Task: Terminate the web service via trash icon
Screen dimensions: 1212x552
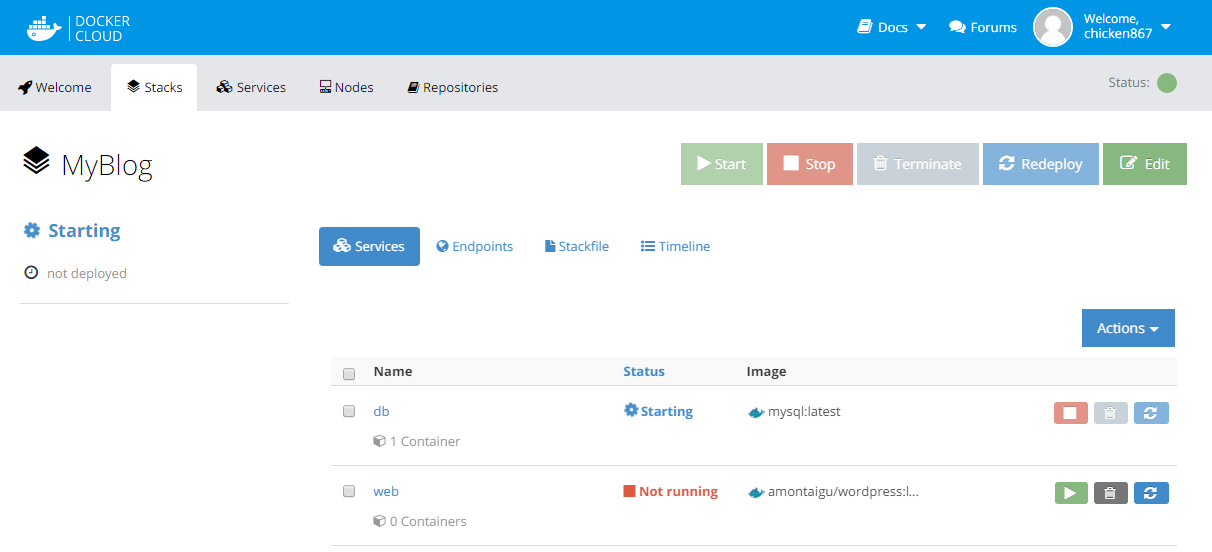Action: pos(1111,492)
